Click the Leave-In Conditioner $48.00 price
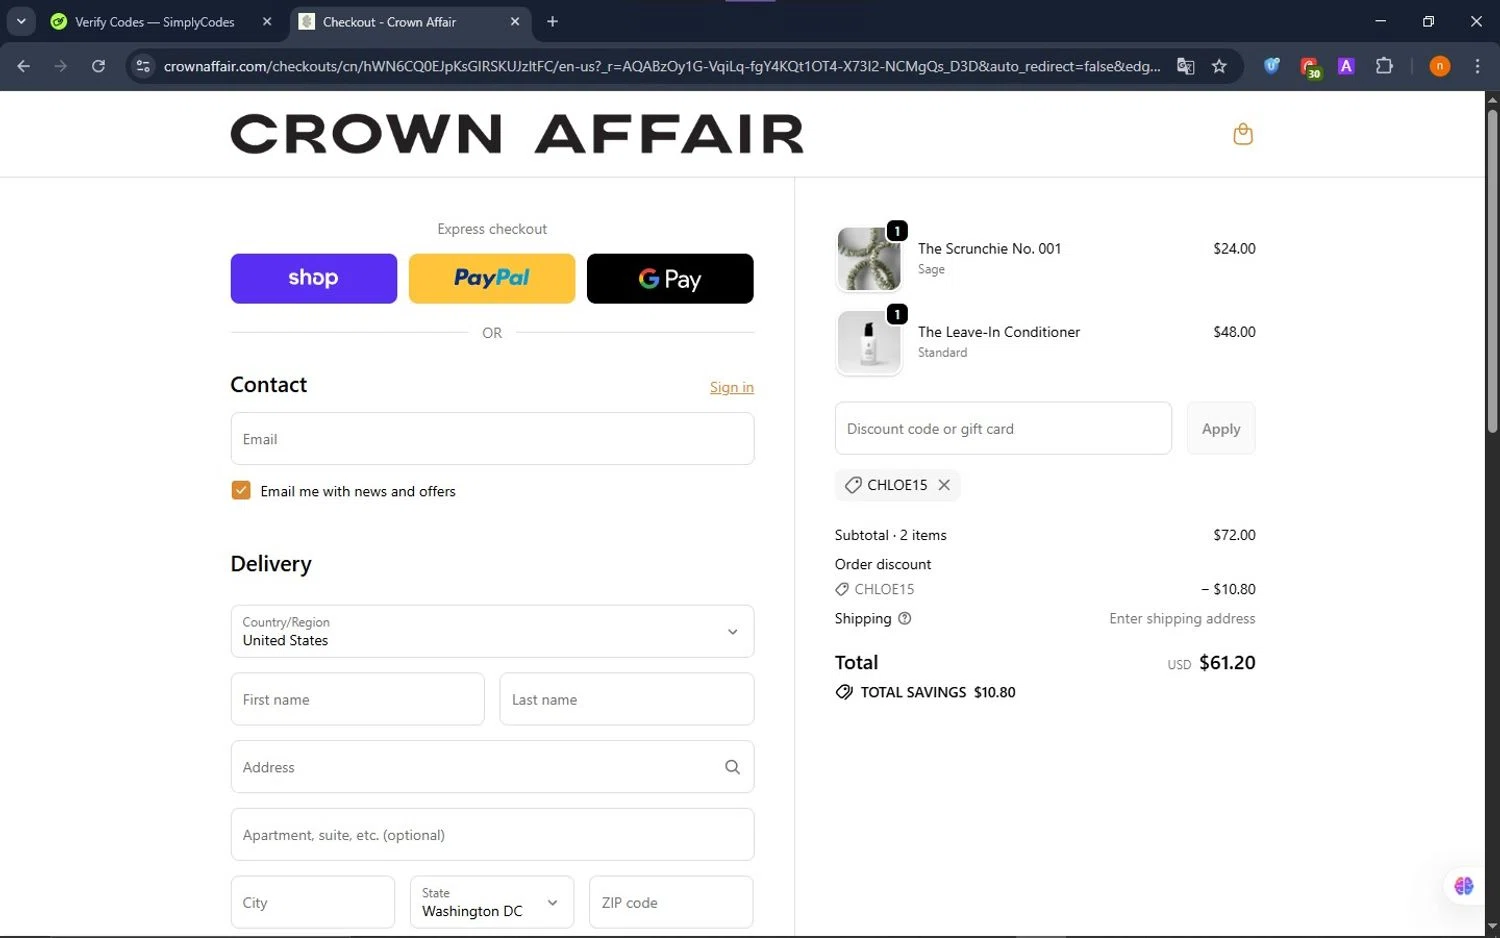Image resolution: width=1500 pixels, height=938 pixels. coord(1234,331)
